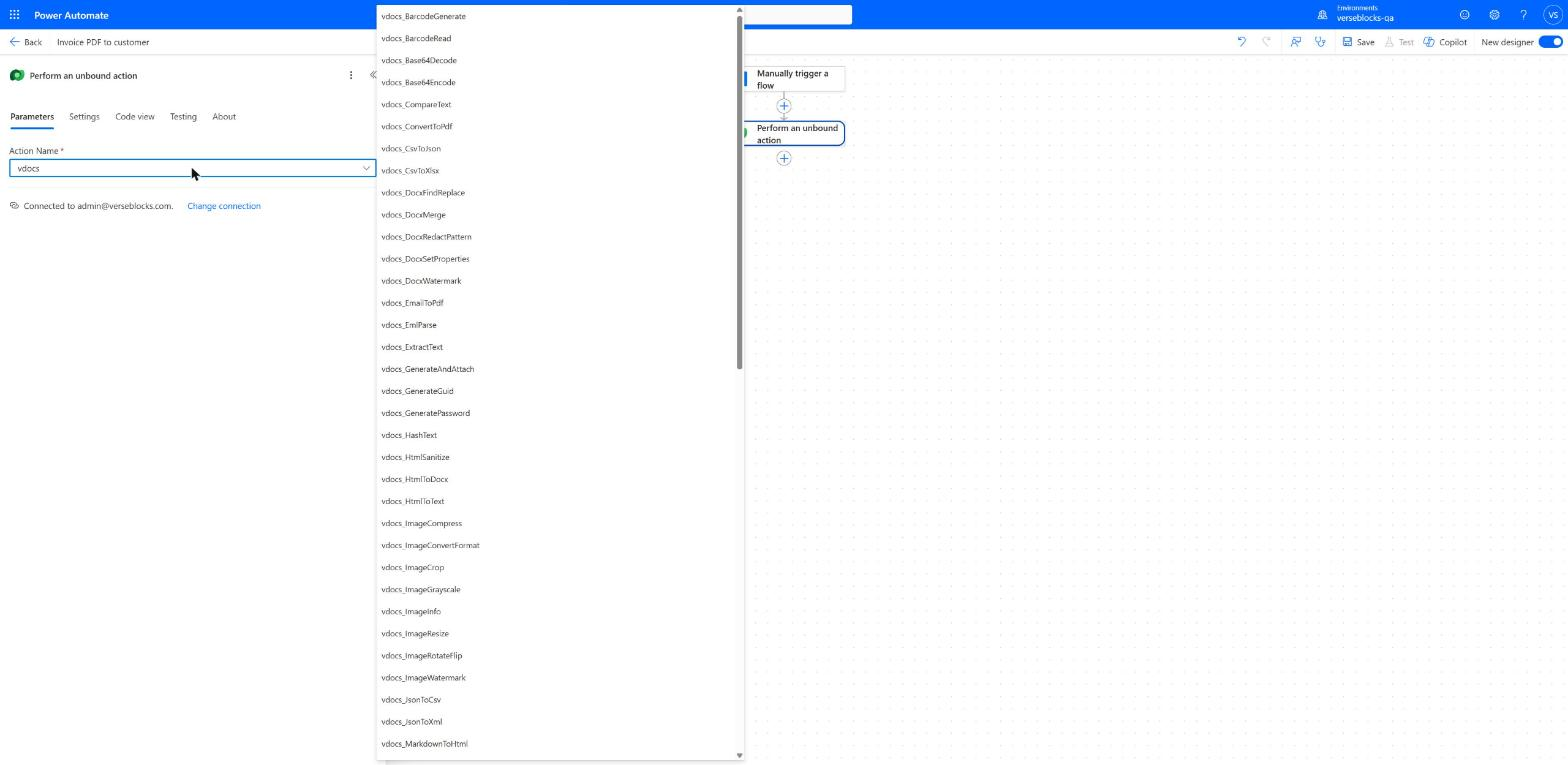1568x765 pixels.
Task: Open the Flow checker stethoscope icon
Action: 1320,42
